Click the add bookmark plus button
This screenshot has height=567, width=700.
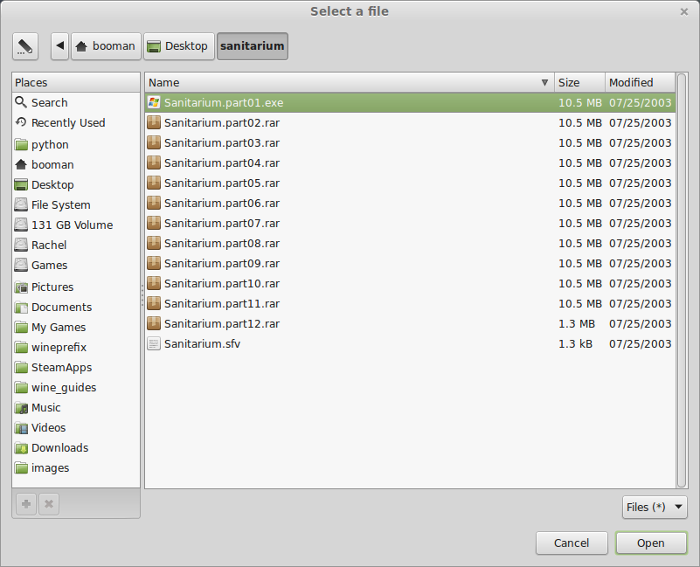pyautogui.click(x=26, y=504)
